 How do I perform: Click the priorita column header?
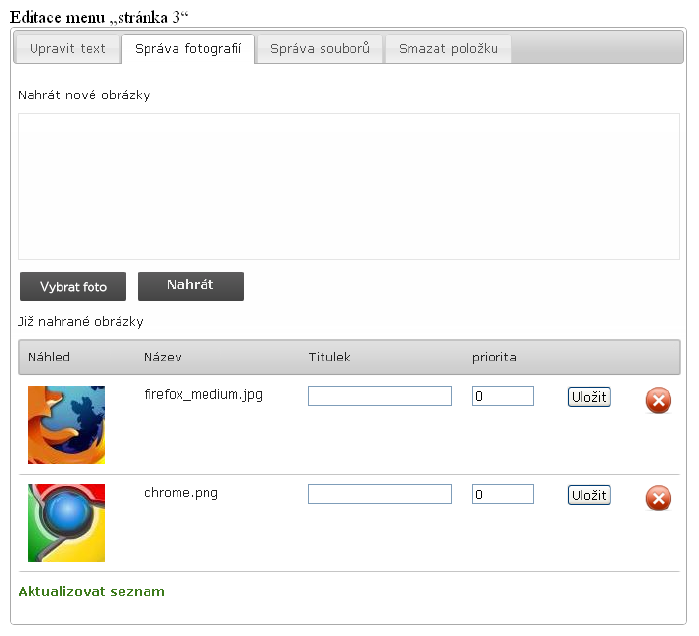[494, 357]
